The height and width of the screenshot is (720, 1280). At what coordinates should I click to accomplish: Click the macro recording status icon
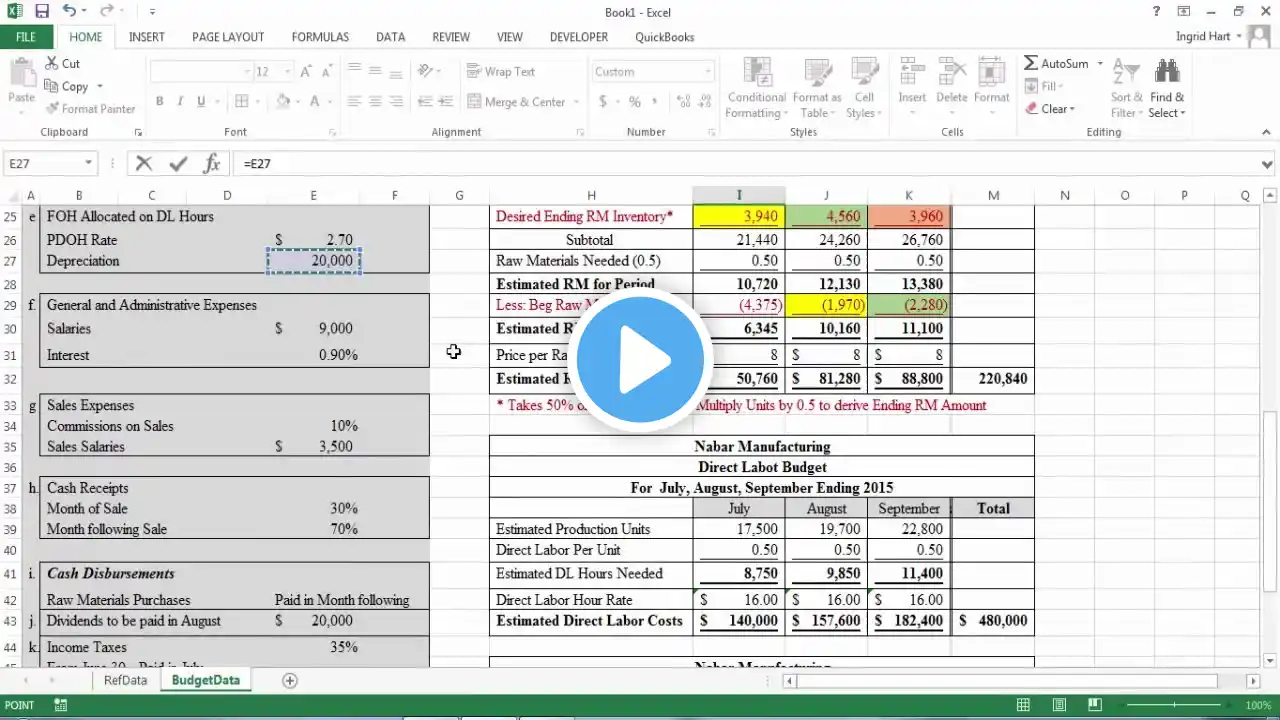point(61,705)
